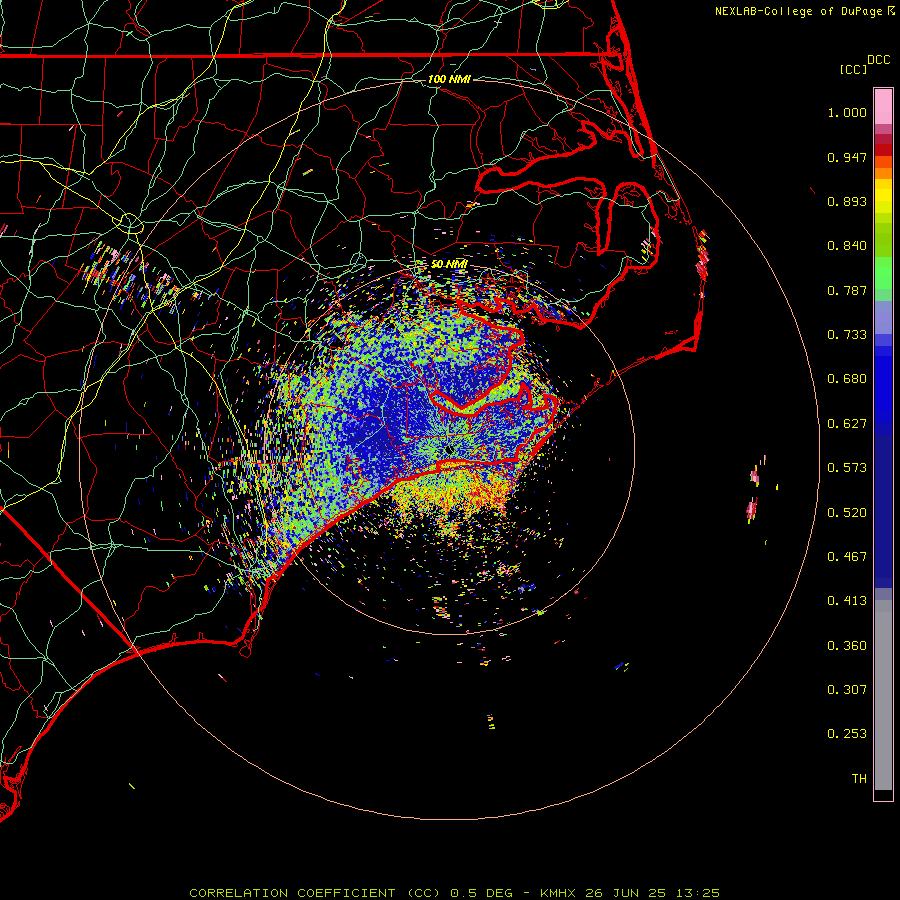Click the black radar site marker at map center
The image size is (900, 900).
pyautogui.click(x=450, y=451)
